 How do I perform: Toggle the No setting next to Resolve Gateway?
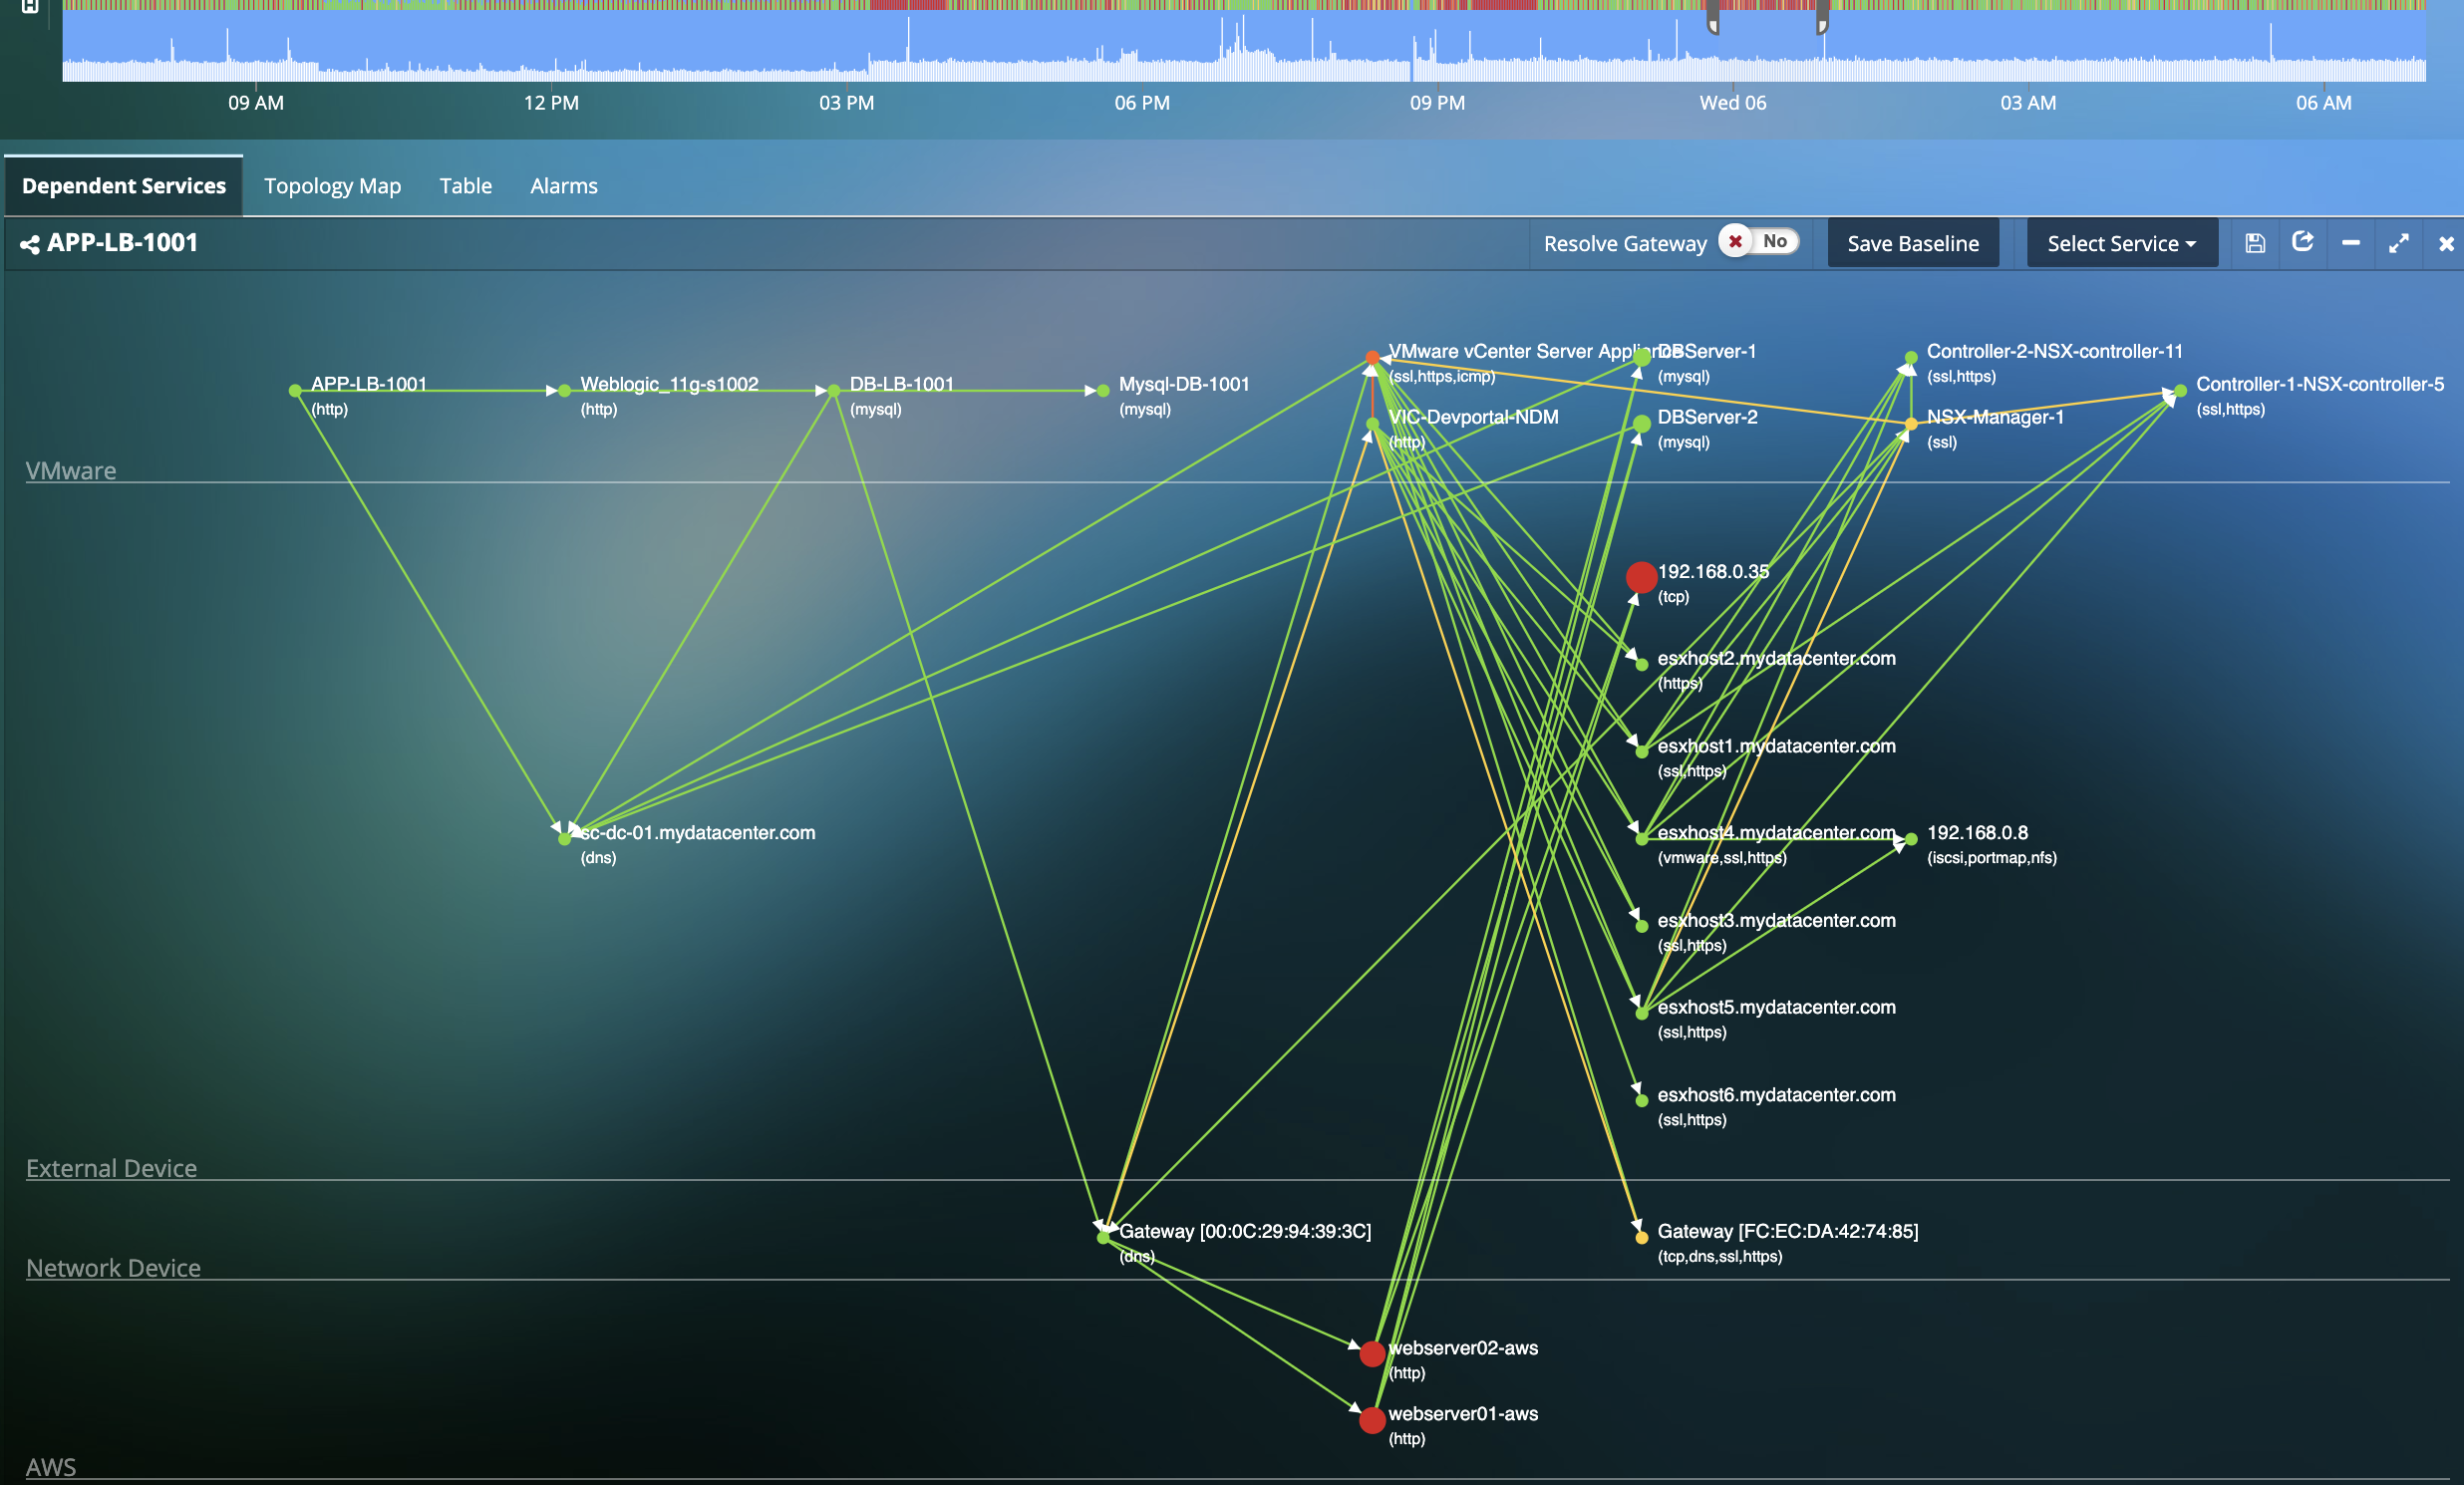pos(1774,242)
